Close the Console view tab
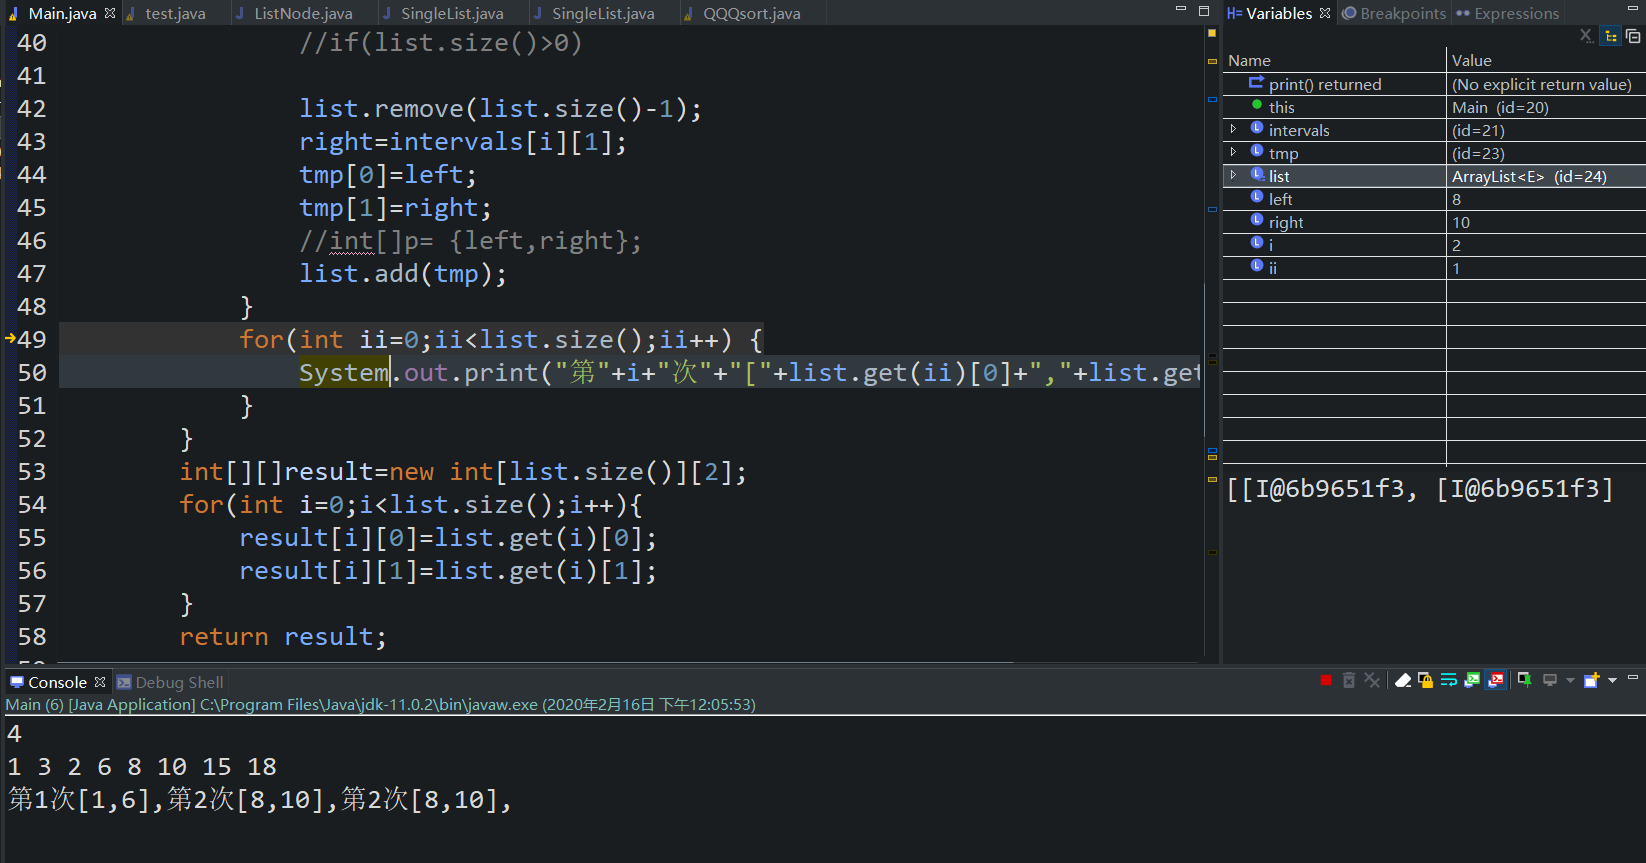This screenshot has height=863, width=1646. coord(100,682)
